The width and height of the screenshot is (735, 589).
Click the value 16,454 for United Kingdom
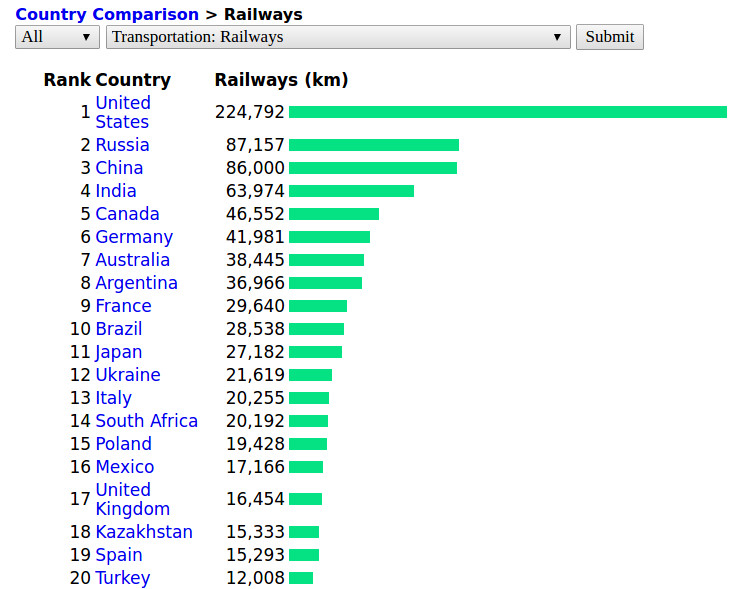coord(255,499)
